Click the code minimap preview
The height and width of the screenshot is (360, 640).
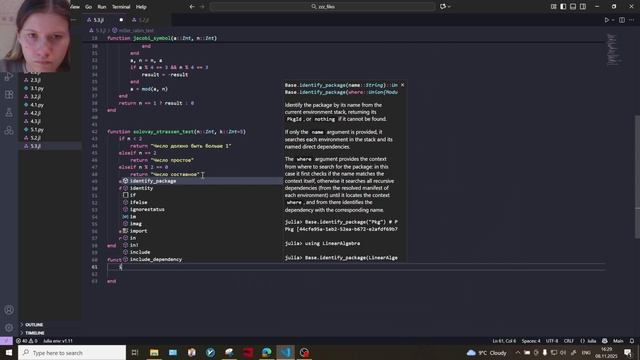[613, 49]
